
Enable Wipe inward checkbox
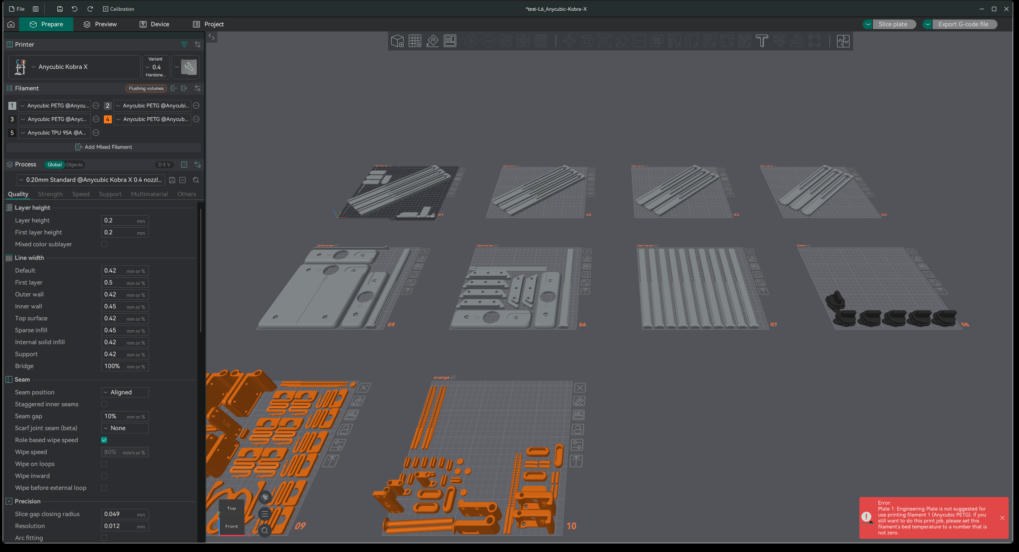(104, 476)
